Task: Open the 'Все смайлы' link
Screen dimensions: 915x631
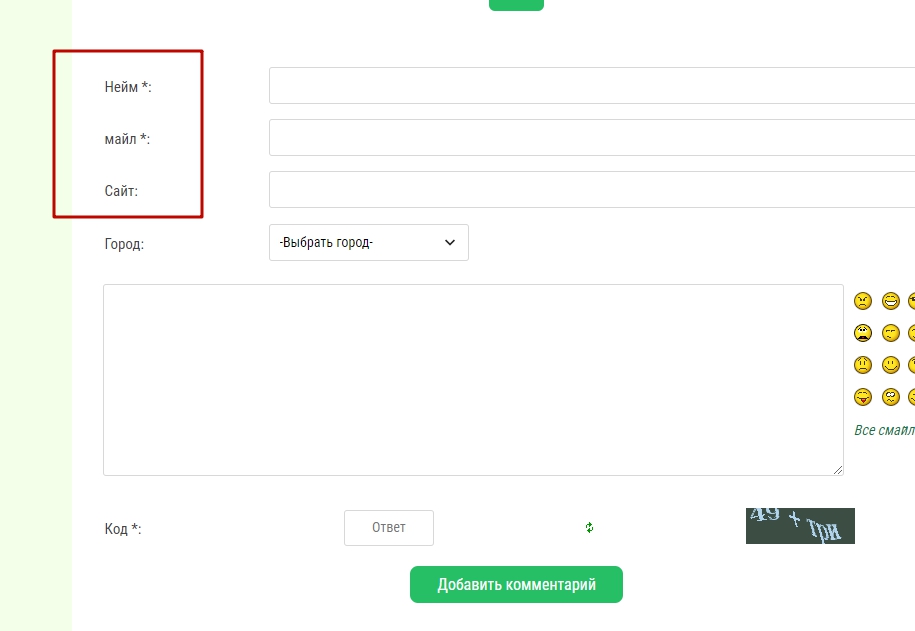Action: point(884,430)
